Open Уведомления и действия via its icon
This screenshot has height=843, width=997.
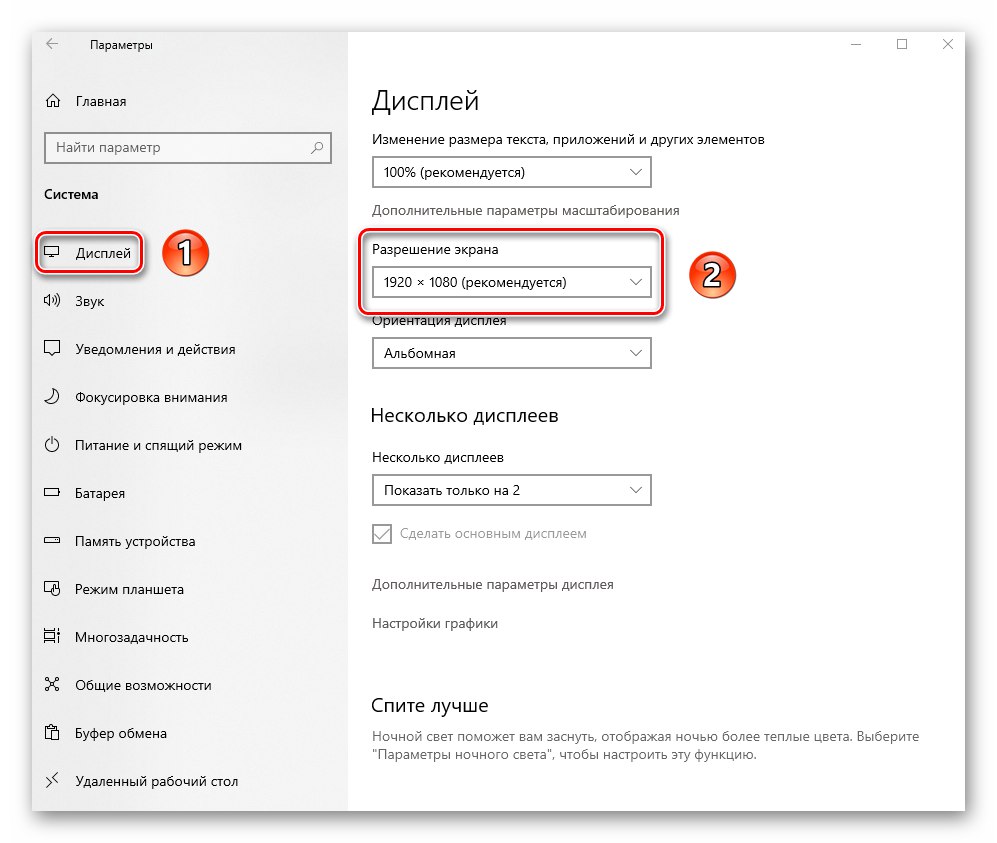(x=53, y=349)
